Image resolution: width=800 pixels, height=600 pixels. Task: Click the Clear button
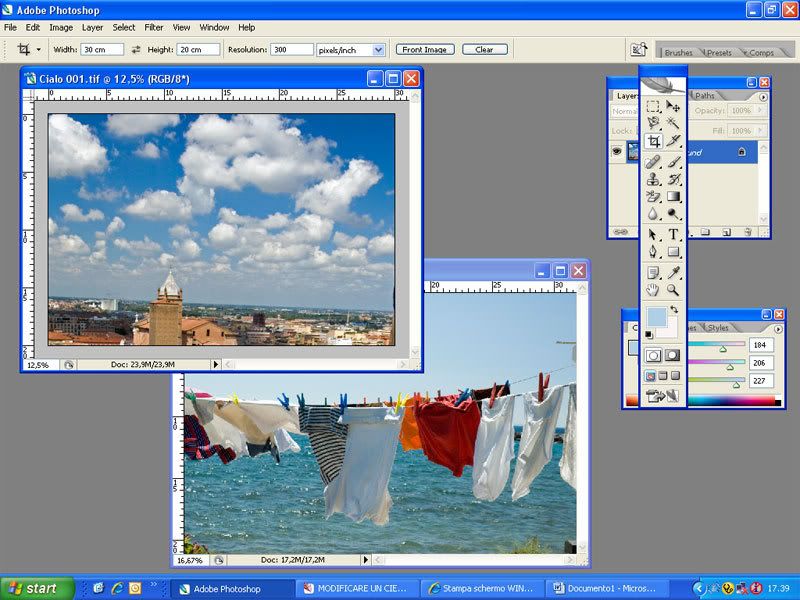point(484,49)
